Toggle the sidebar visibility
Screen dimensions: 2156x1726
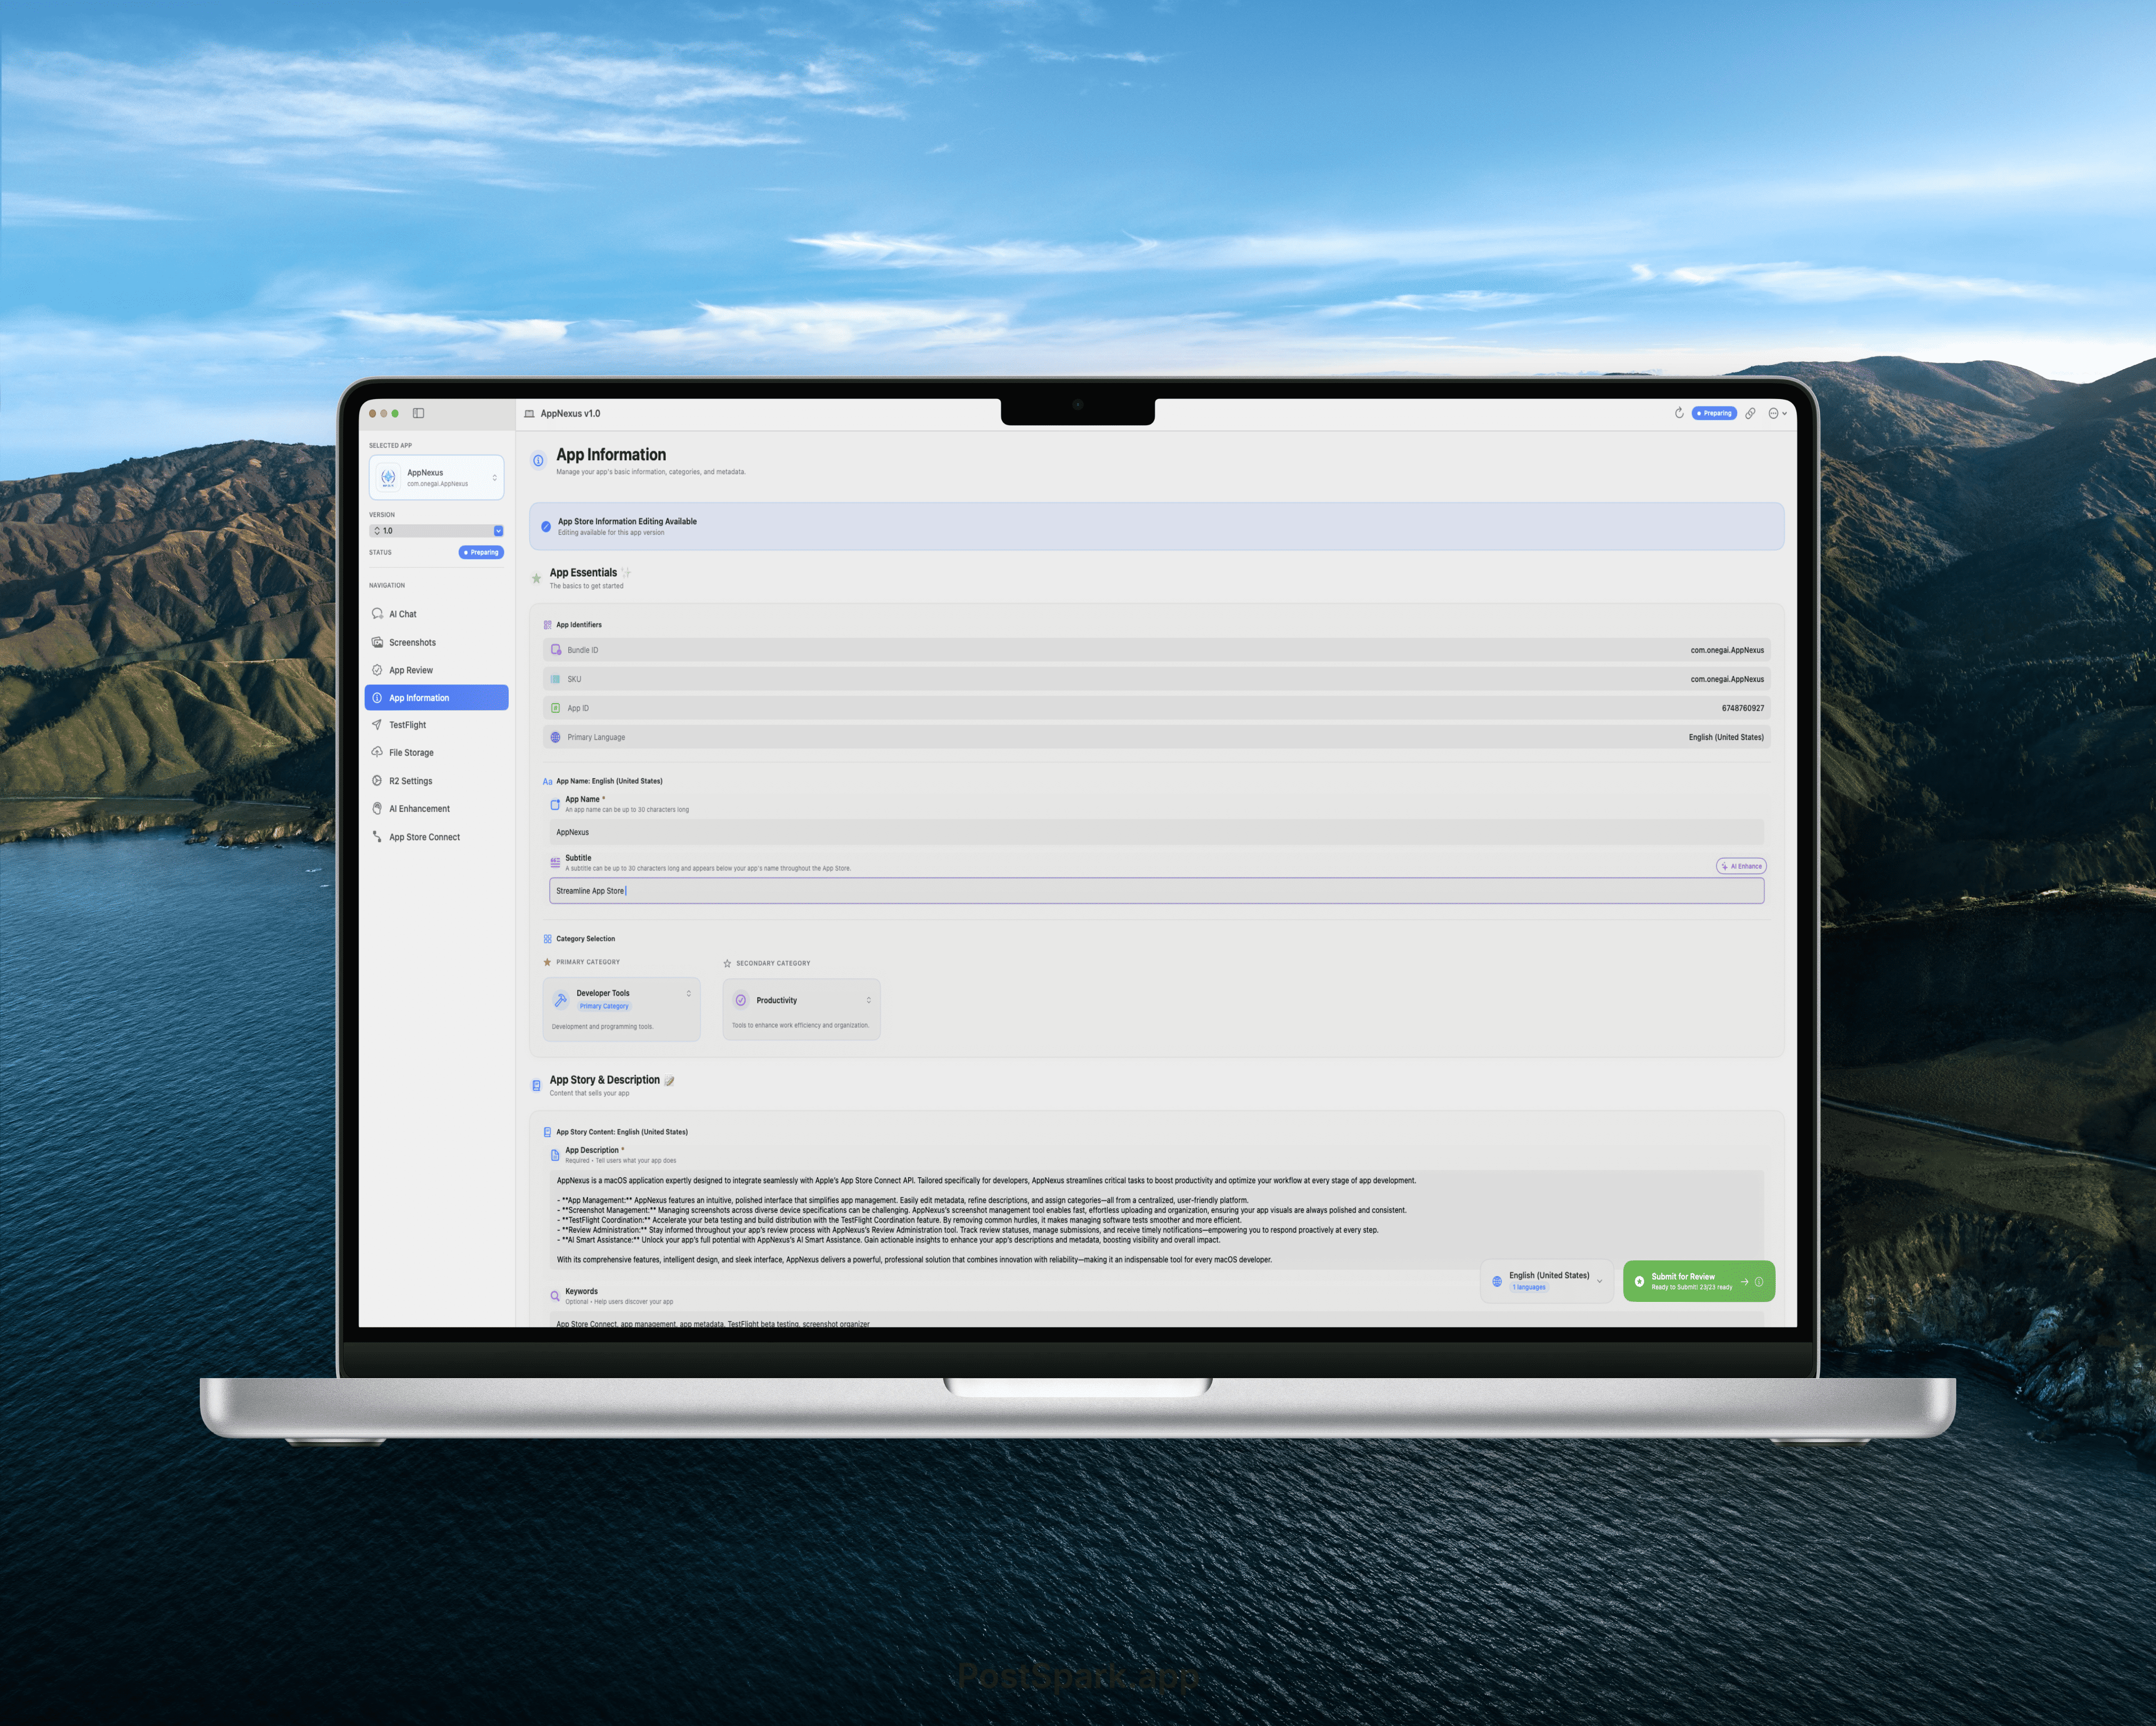point(419,413)
